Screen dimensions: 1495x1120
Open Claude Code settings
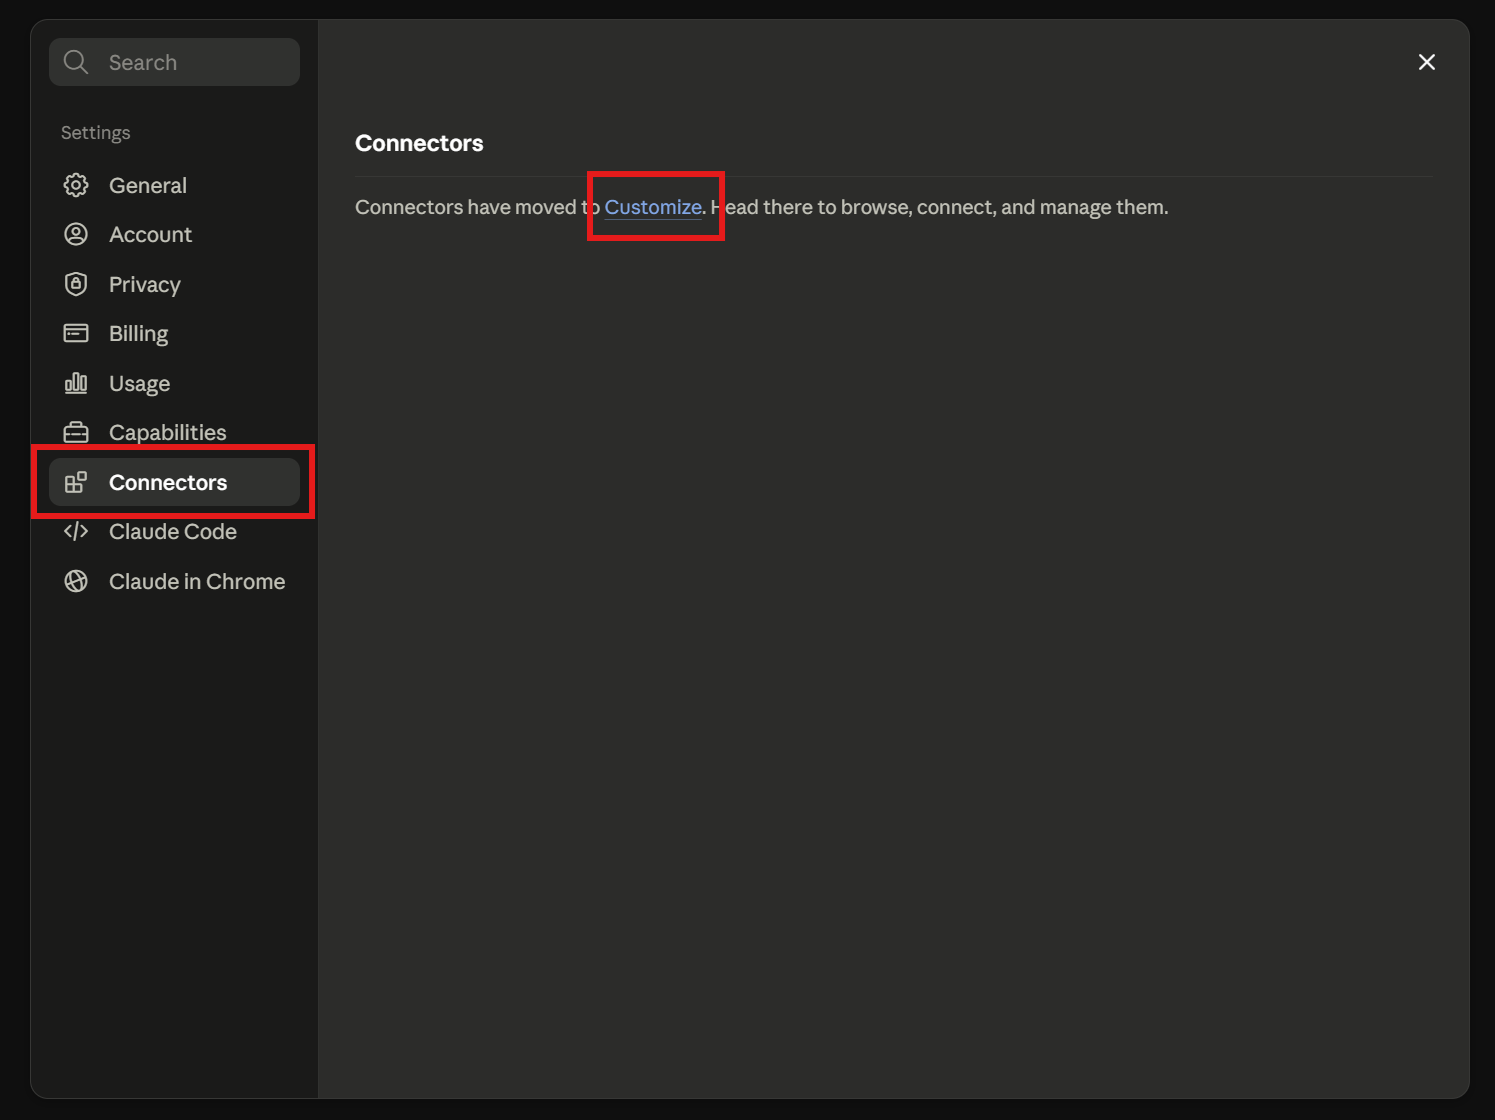174,531
